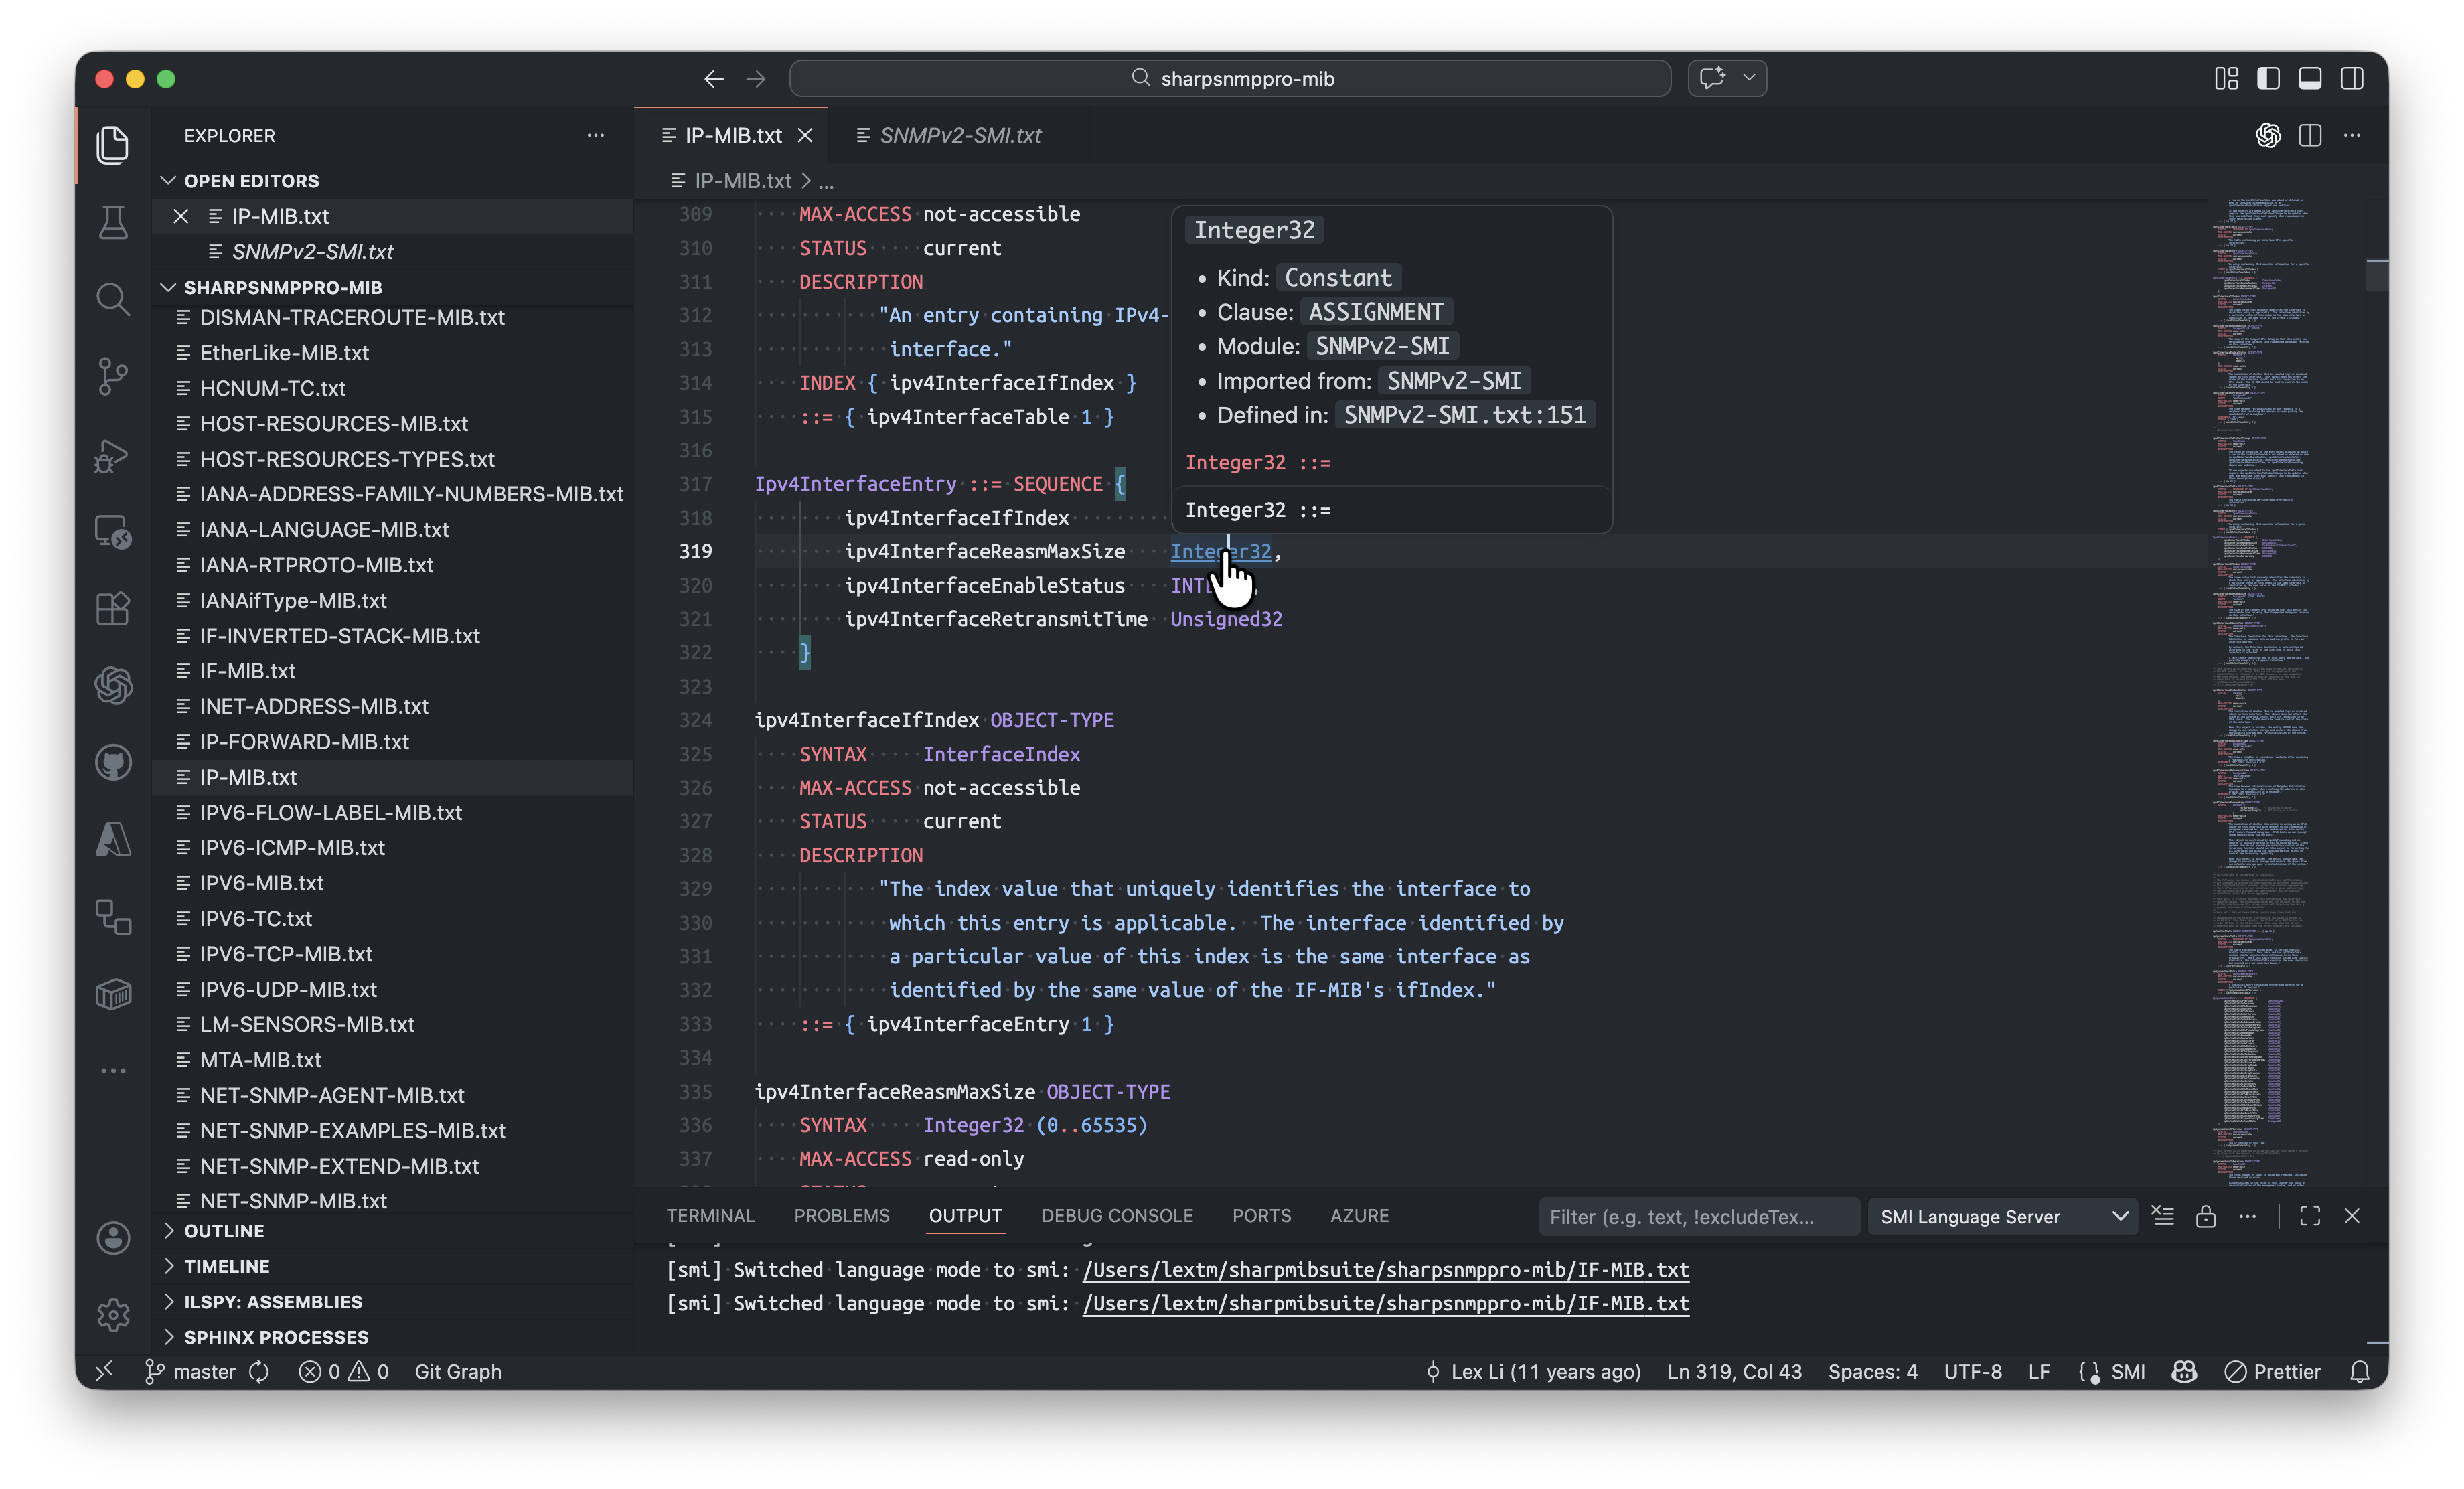This screenshot has height=1489, width=2464.
Task: Open the DEBUG CONSOLE tab
Action: point(1116,1215)
